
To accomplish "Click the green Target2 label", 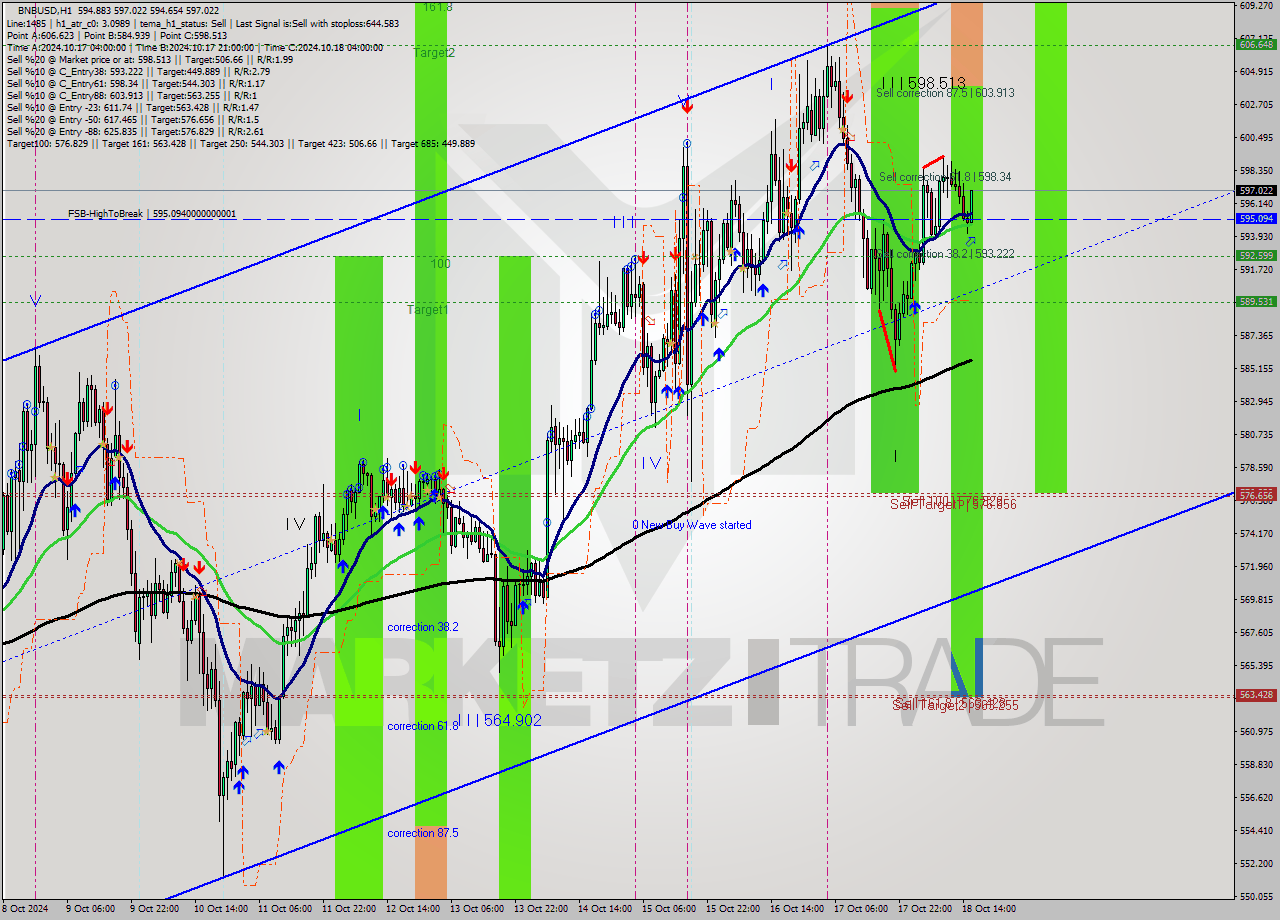I will point(435,53).
